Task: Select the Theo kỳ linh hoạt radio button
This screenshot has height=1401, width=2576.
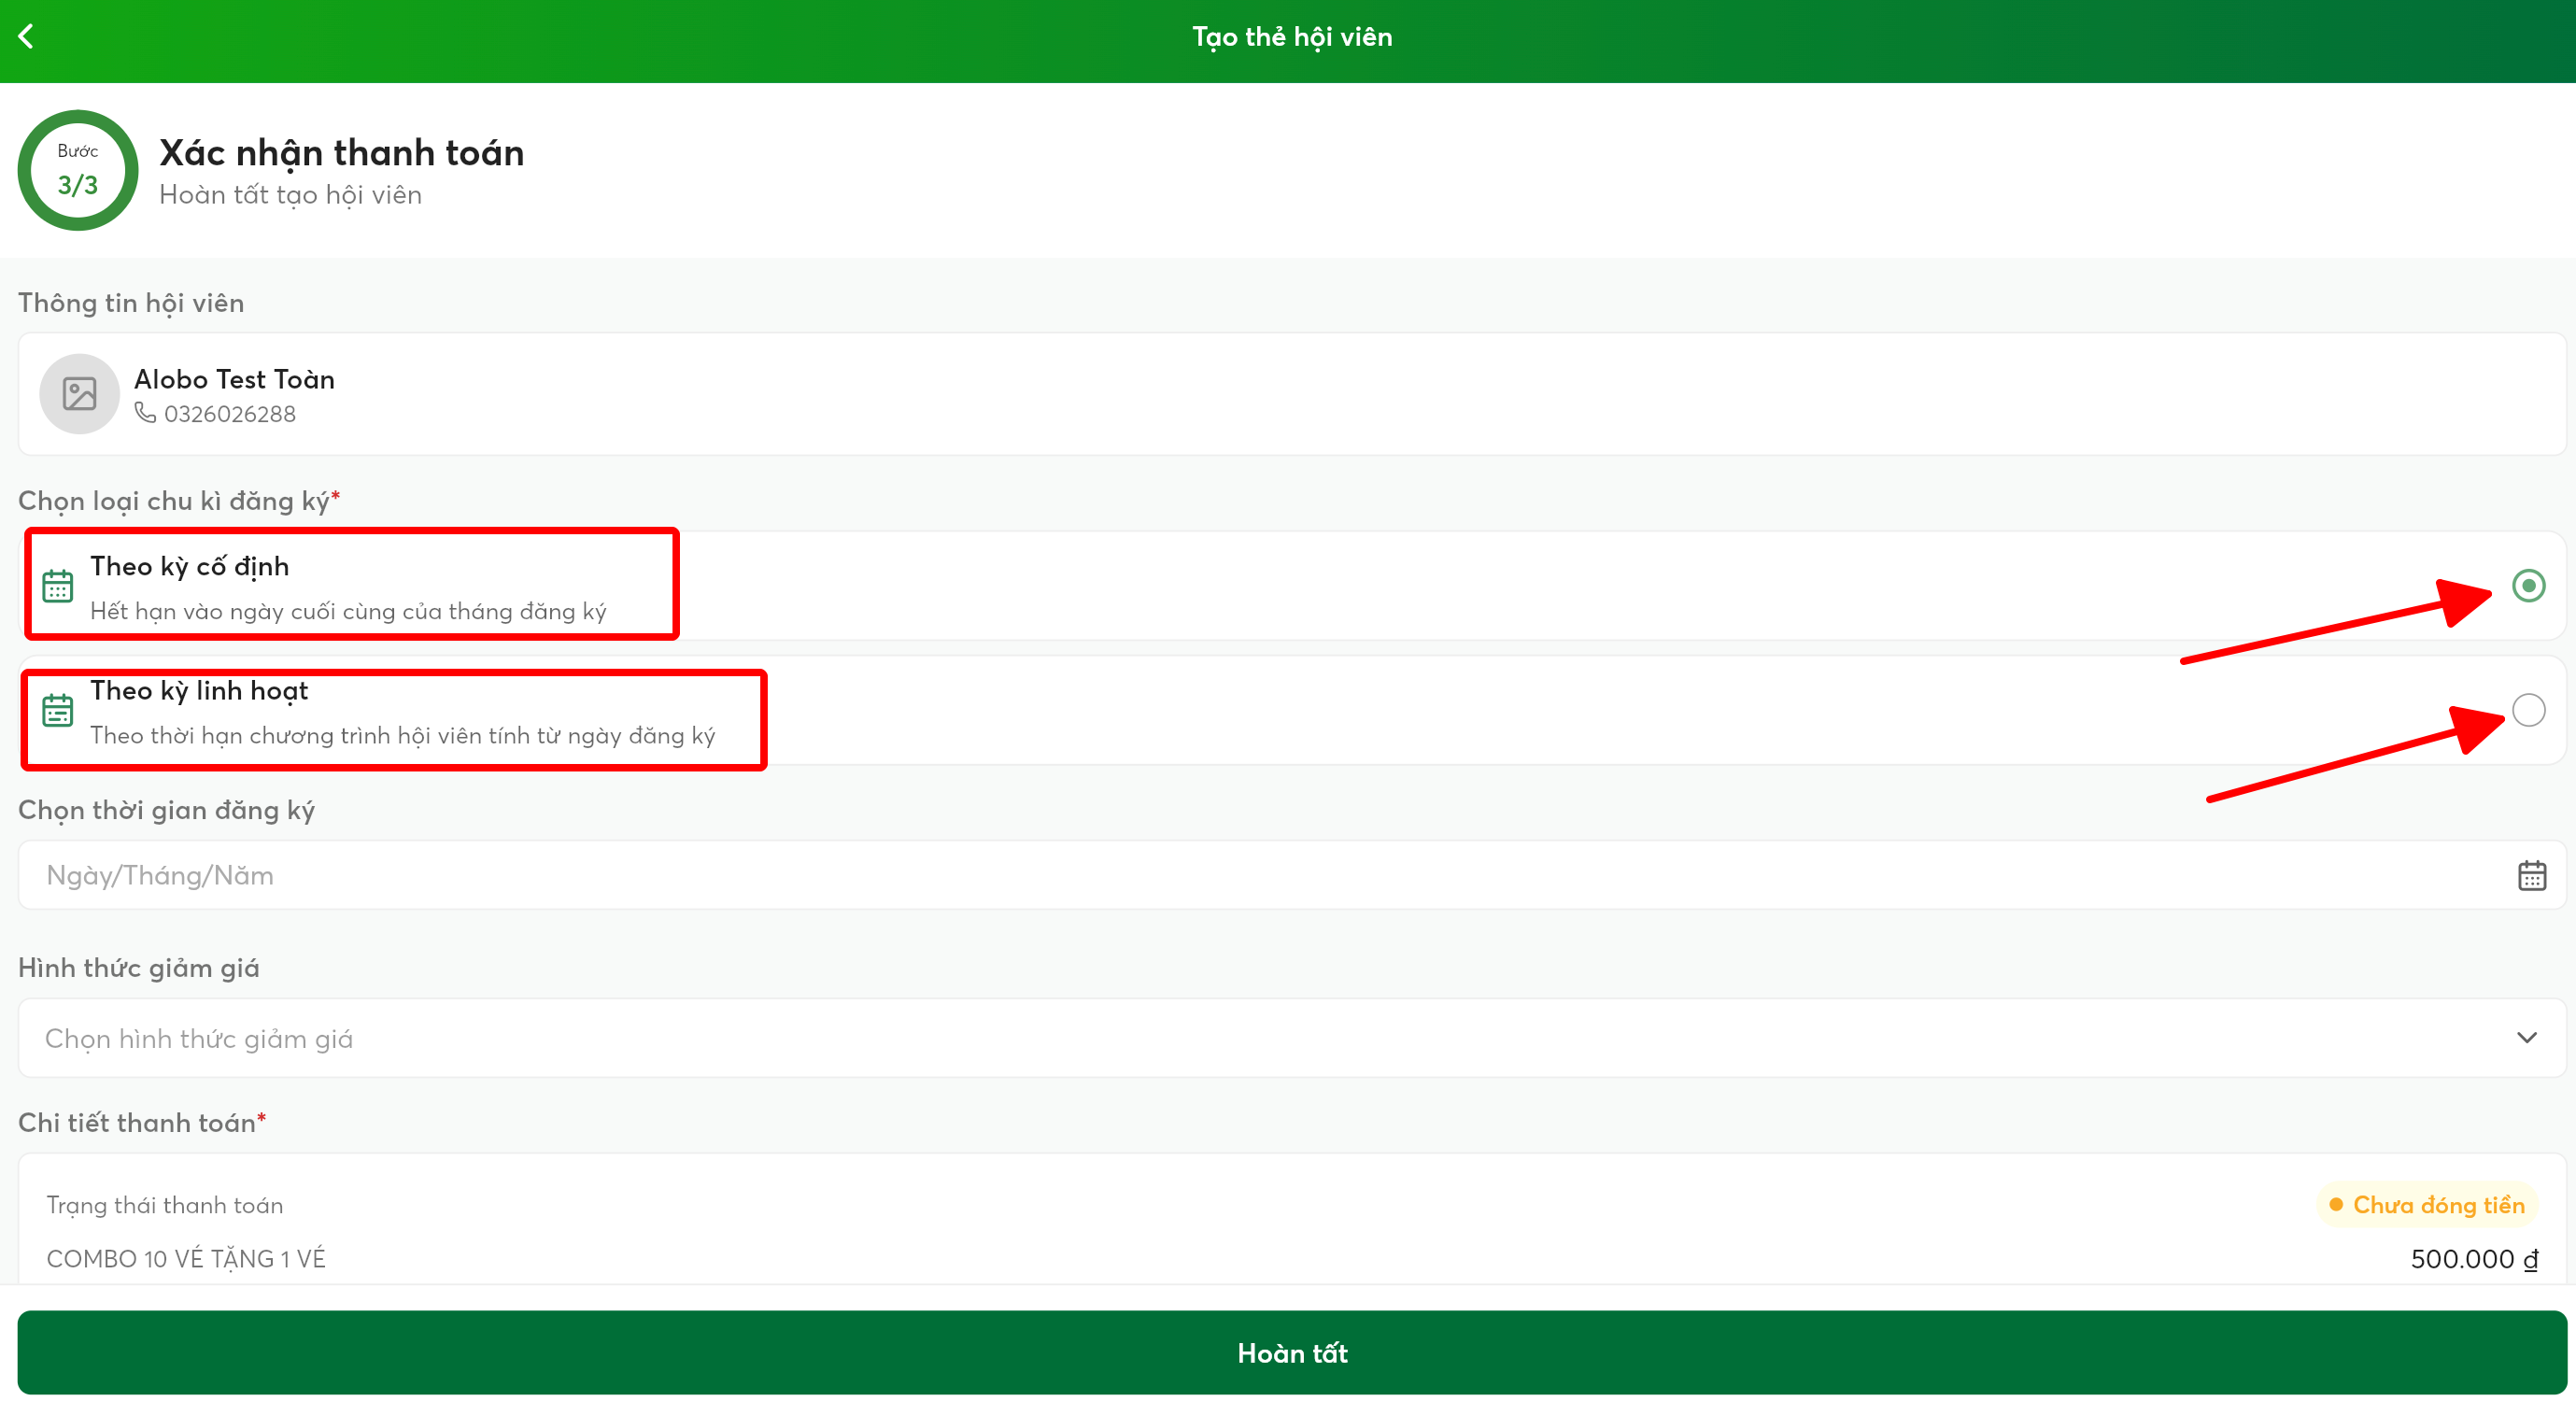Action: click(2528, 710)
